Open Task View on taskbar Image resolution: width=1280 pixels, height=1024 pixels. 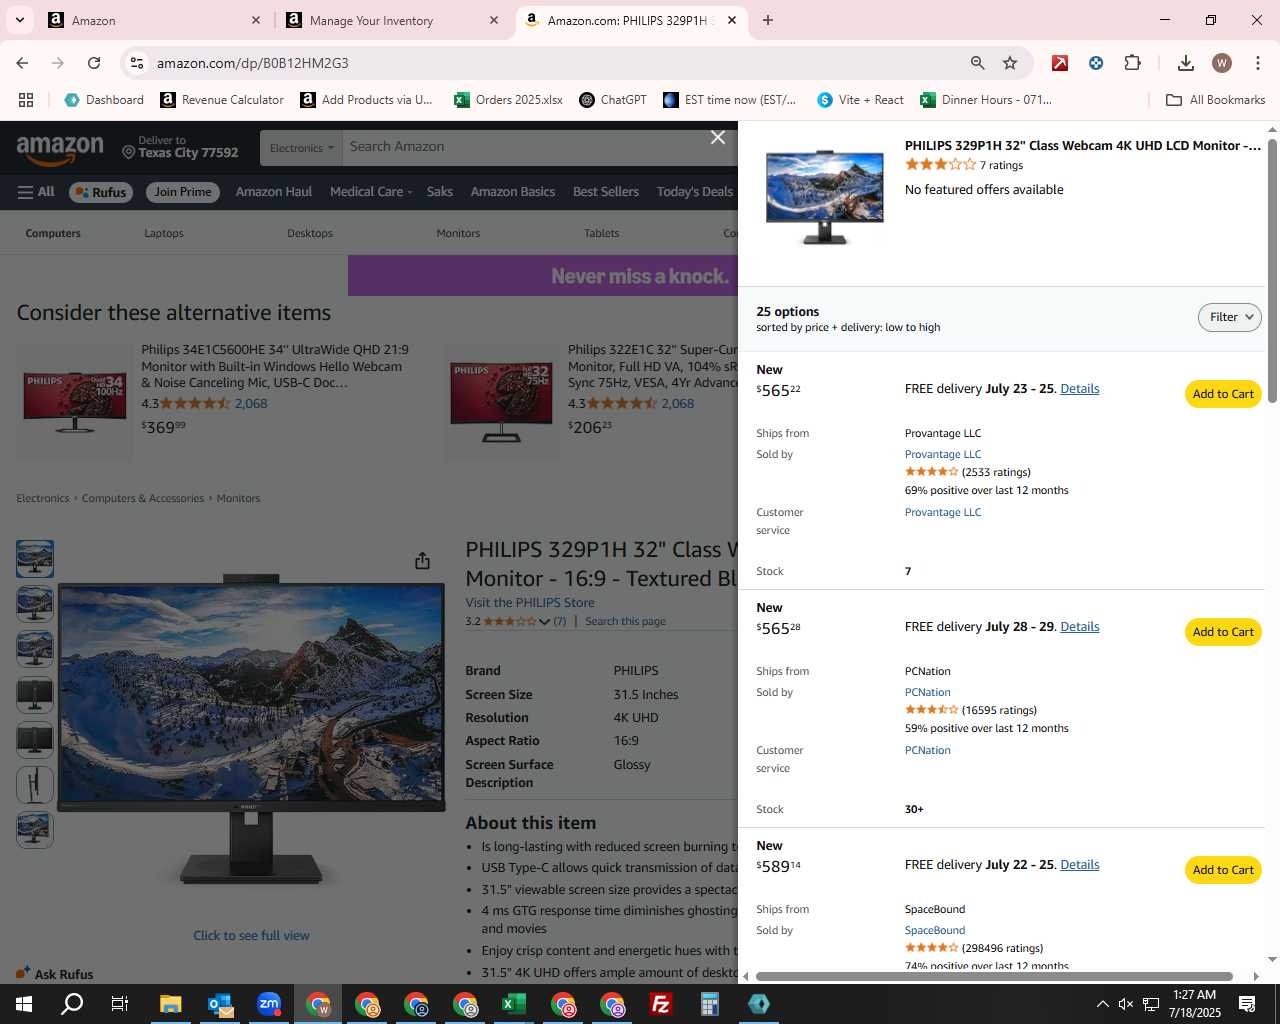pyautogui.click(x=120, y=1004)
